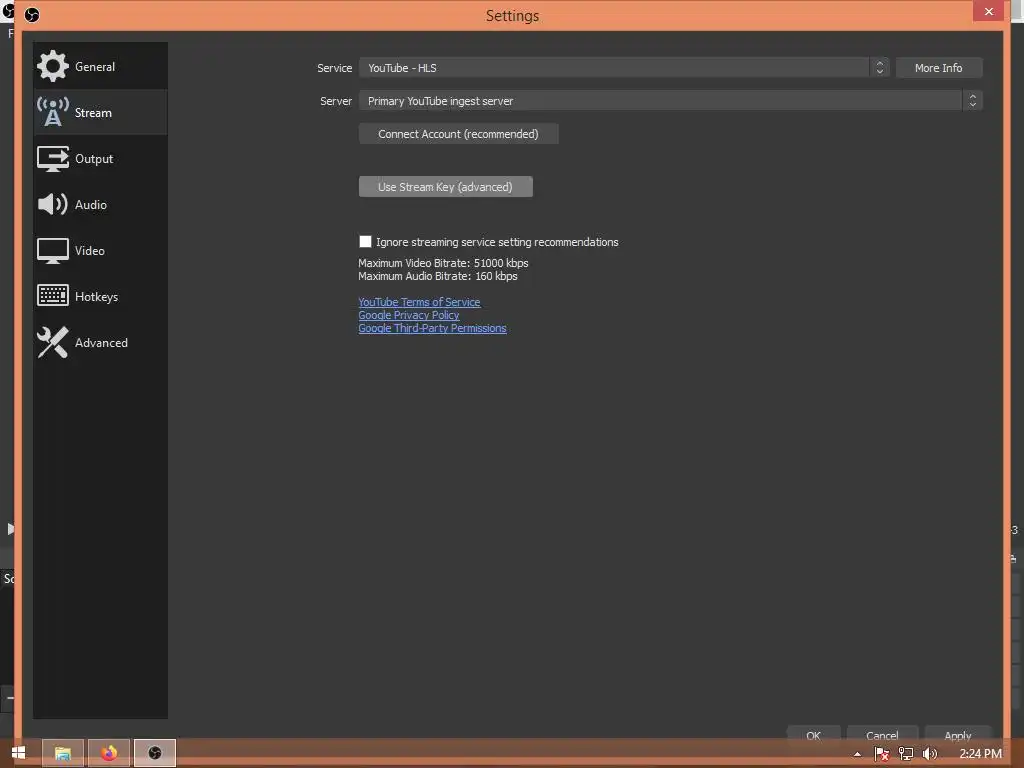
Task: Click the General gear icon
Action: tap(52, 66)
